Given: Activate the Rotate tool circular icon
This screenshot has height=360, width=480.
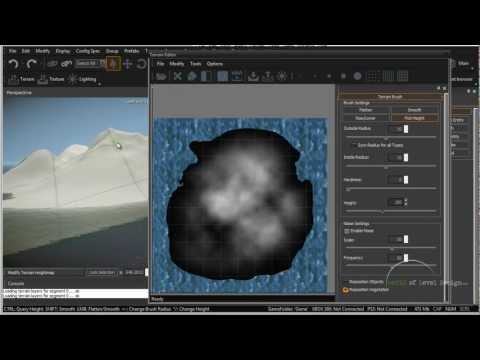Looking at the screenshot, I should (142, 64).
